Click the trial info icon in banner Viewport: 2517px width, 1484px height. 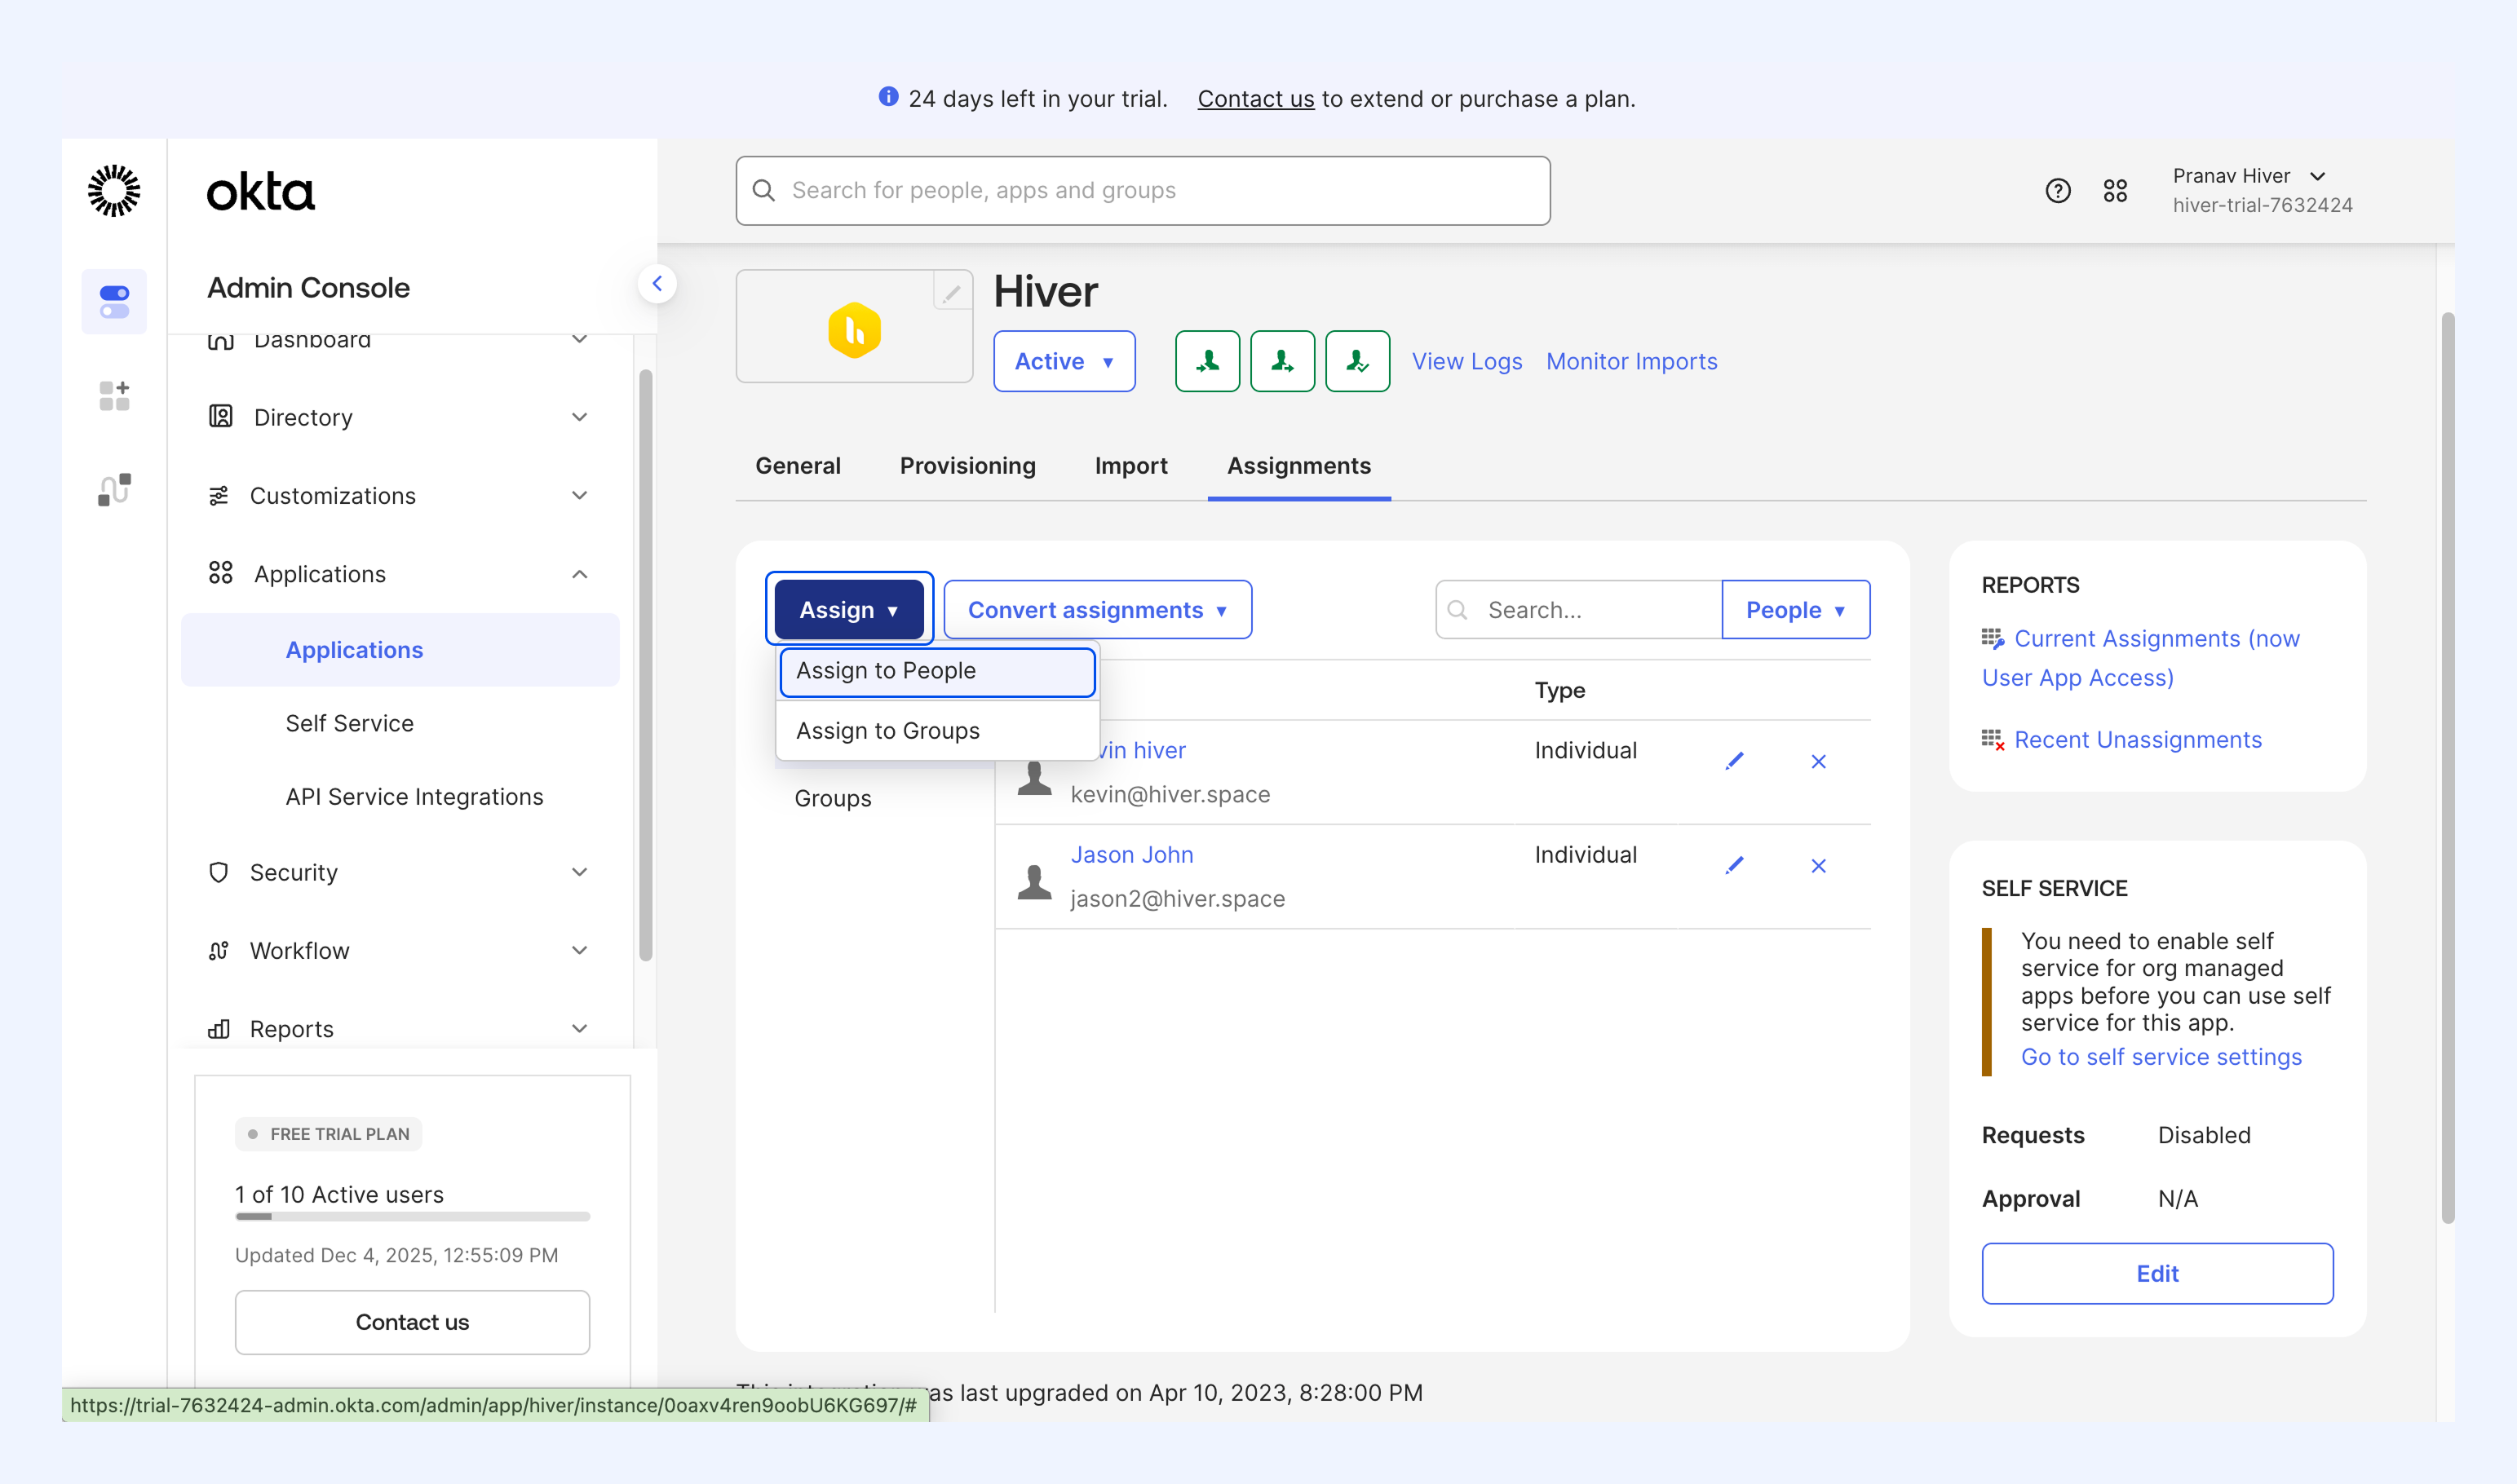click(888, 97)
